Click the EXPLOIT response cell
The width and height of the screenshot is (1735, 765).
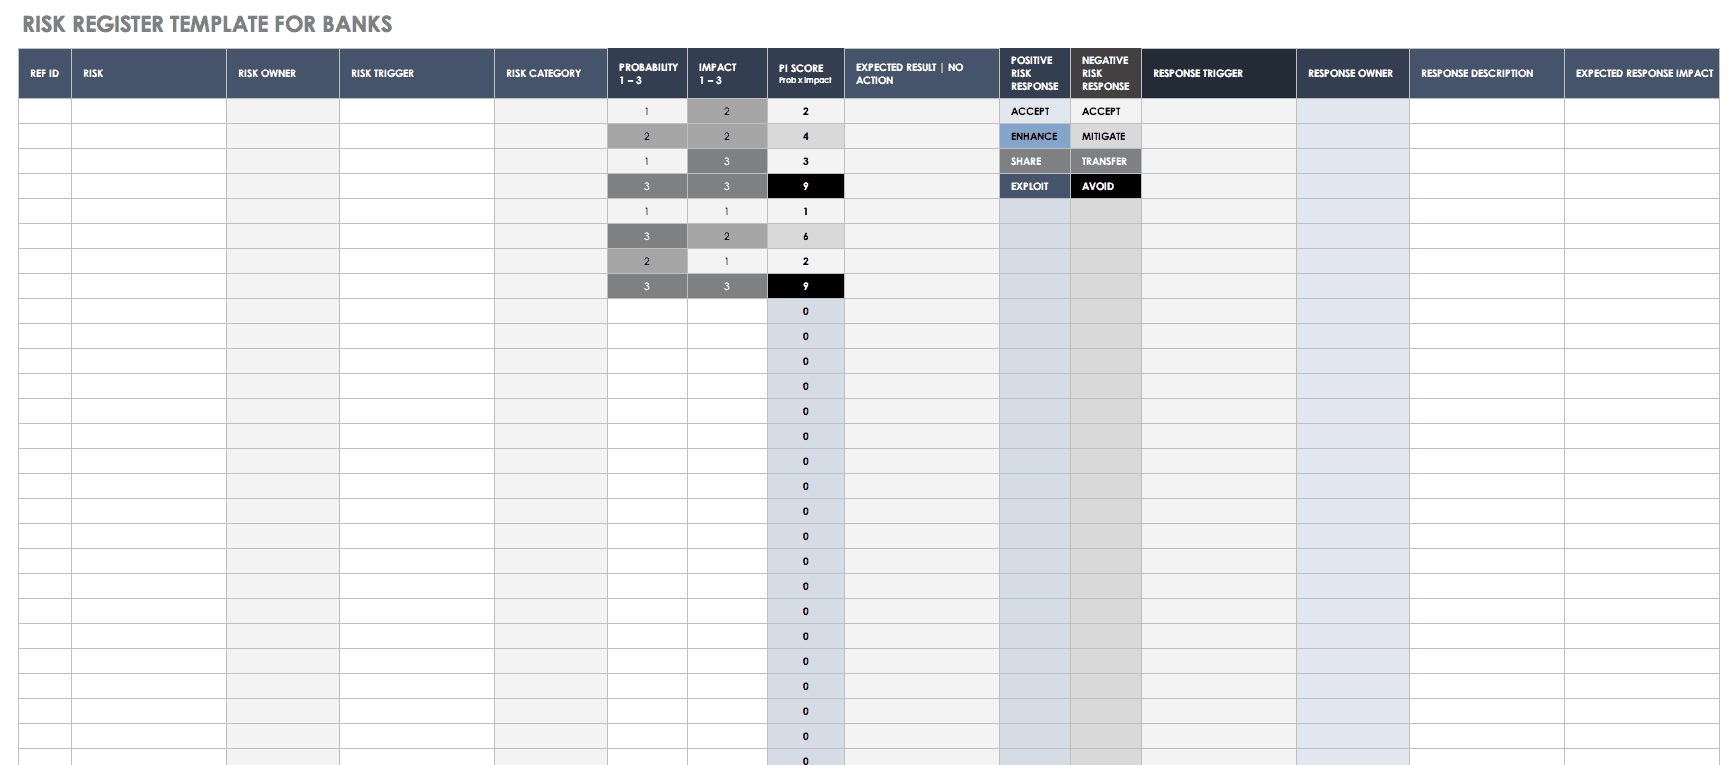coord(1035,186)
